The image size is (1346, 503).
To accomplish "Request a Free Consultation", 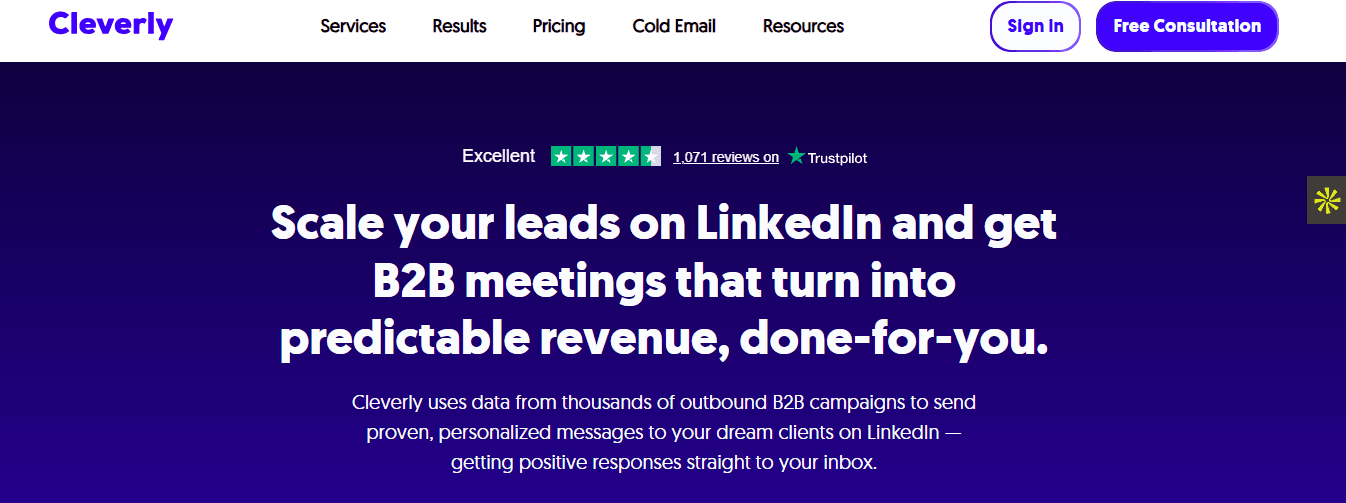I will [1187, 26].
